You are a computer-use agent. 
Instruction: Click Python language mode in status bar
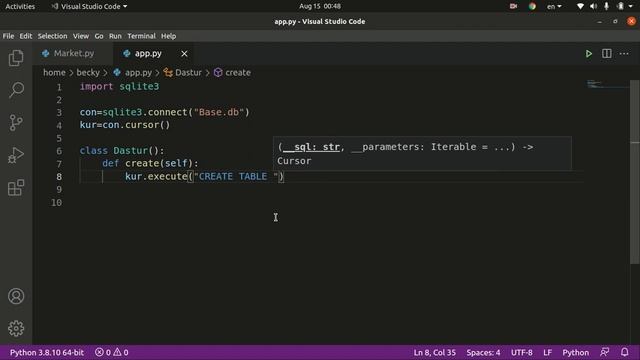tap(576, 352)
